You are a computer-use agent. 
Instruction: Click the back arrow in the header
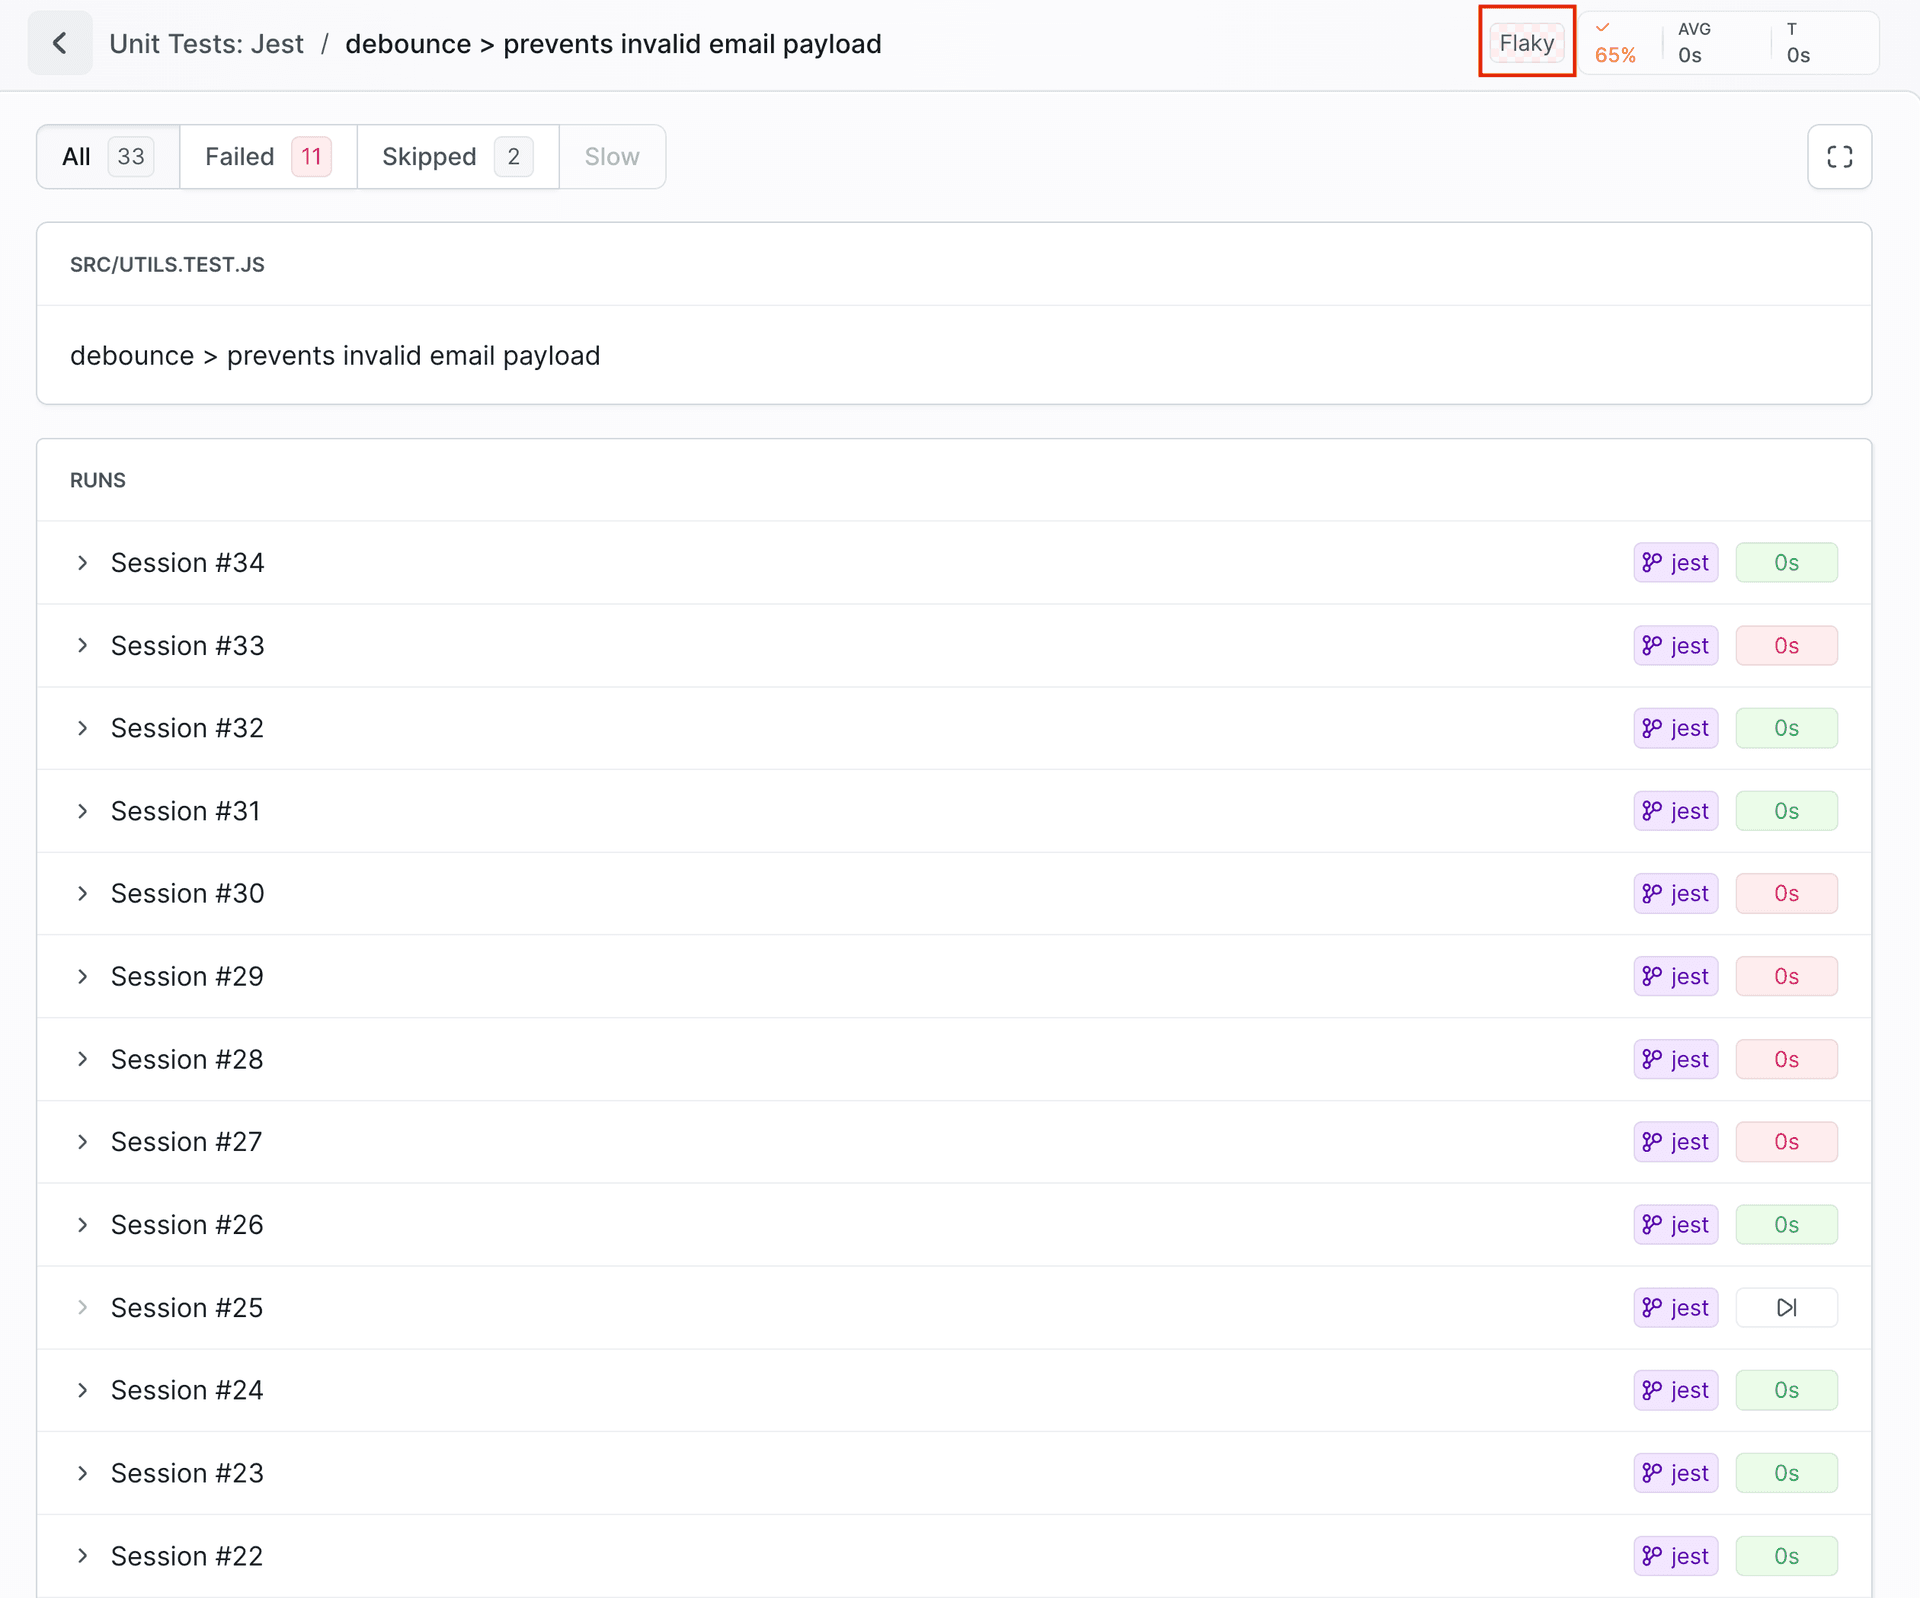59,43
